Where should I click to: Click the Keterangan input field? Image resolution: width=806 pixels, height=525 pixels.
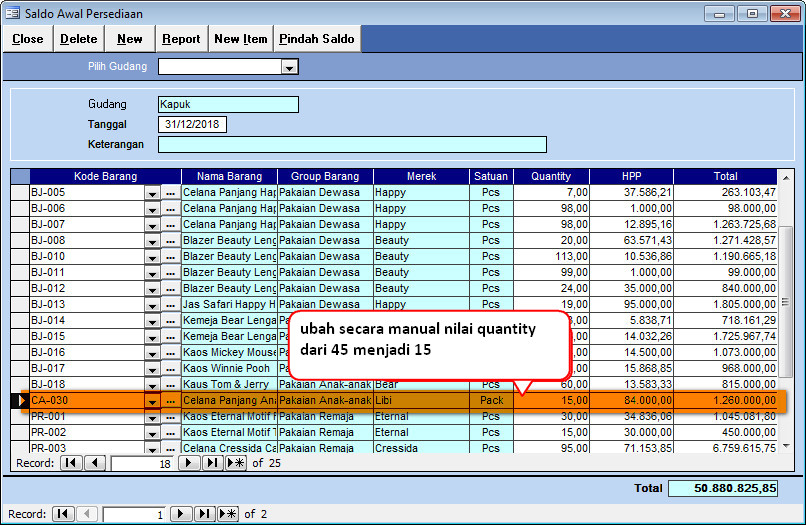pos(352,144)
